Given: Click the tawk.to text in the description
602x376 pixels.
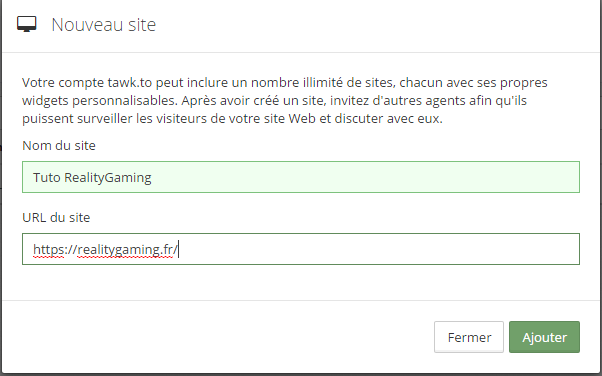Looking at the screenshot, I should (130, 83).
